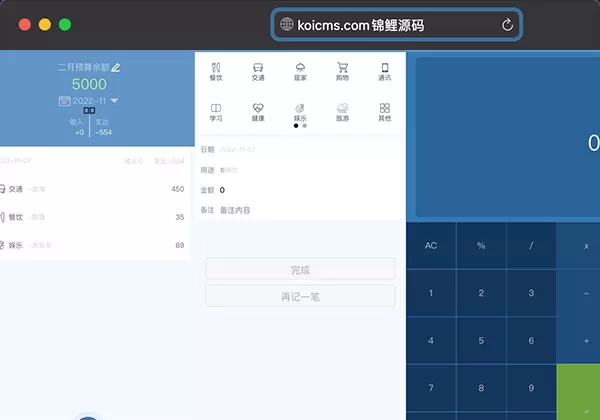Click calculator digit 8
Image resolution: width=600 pixels, height=420 pixels.
click(481, 388)
